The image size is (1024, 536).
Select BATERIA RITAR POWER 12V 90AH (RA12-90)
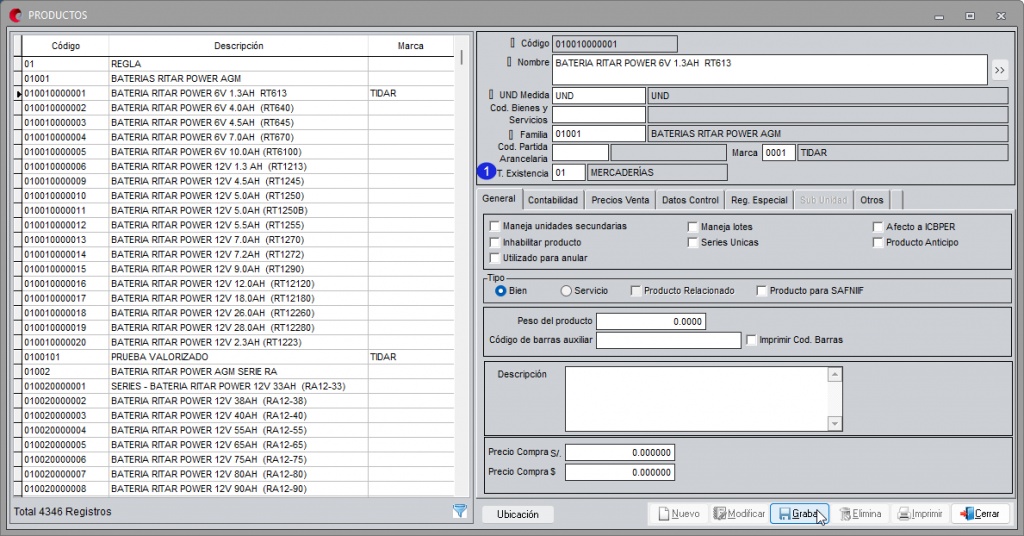coord(238,488)
